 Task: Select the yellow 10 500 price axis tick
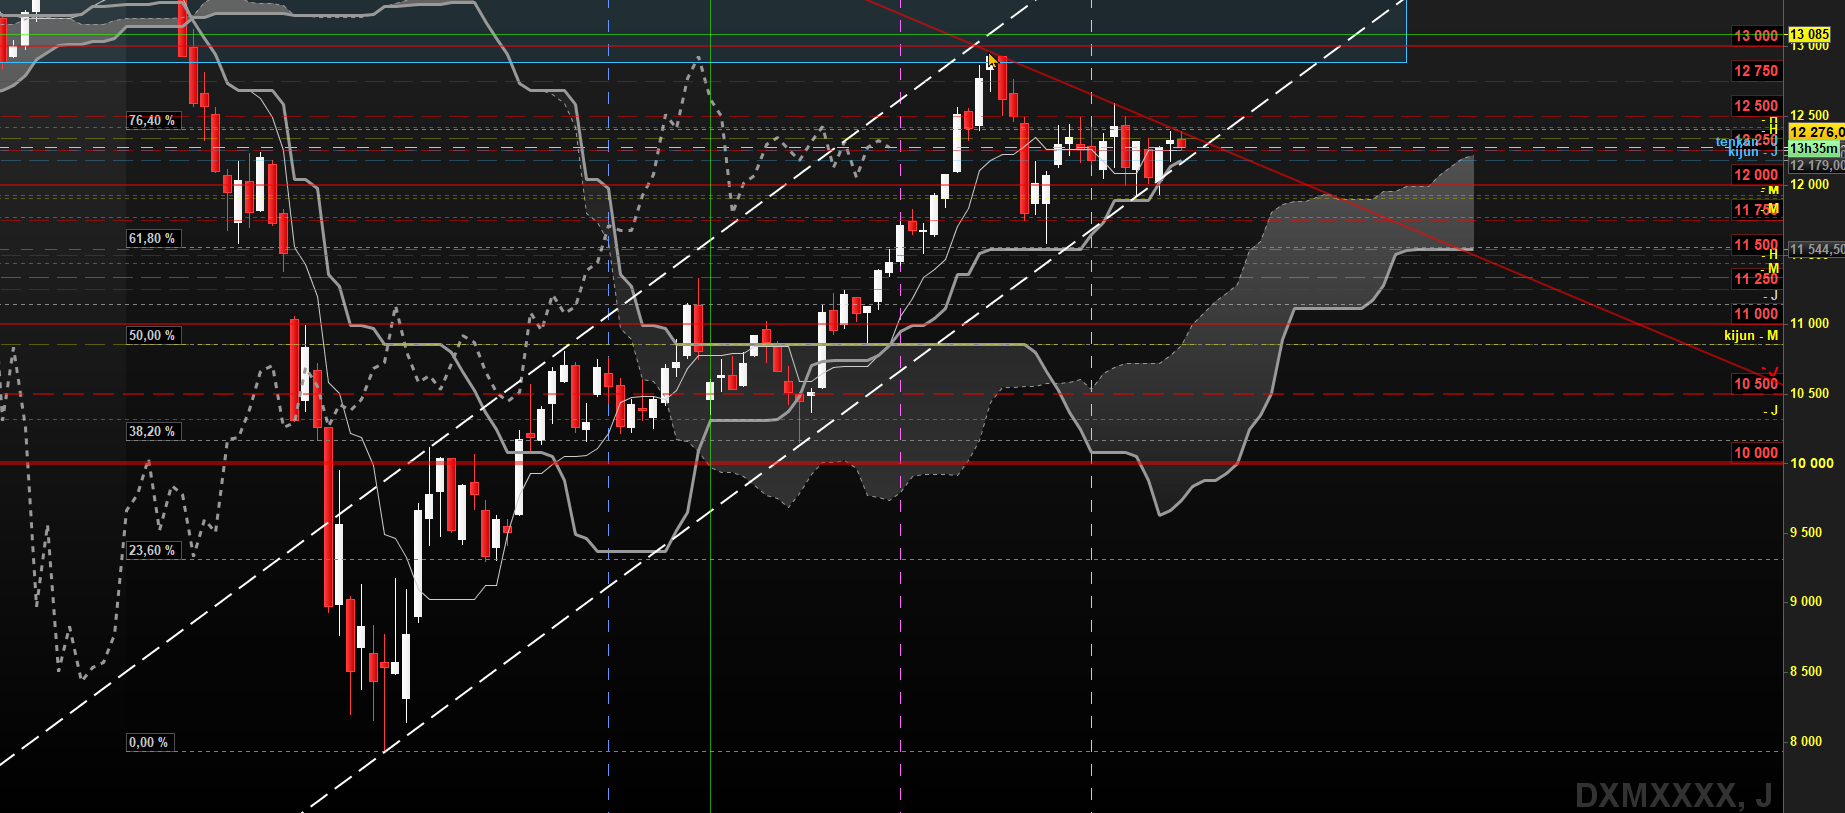coord(1810,394)
